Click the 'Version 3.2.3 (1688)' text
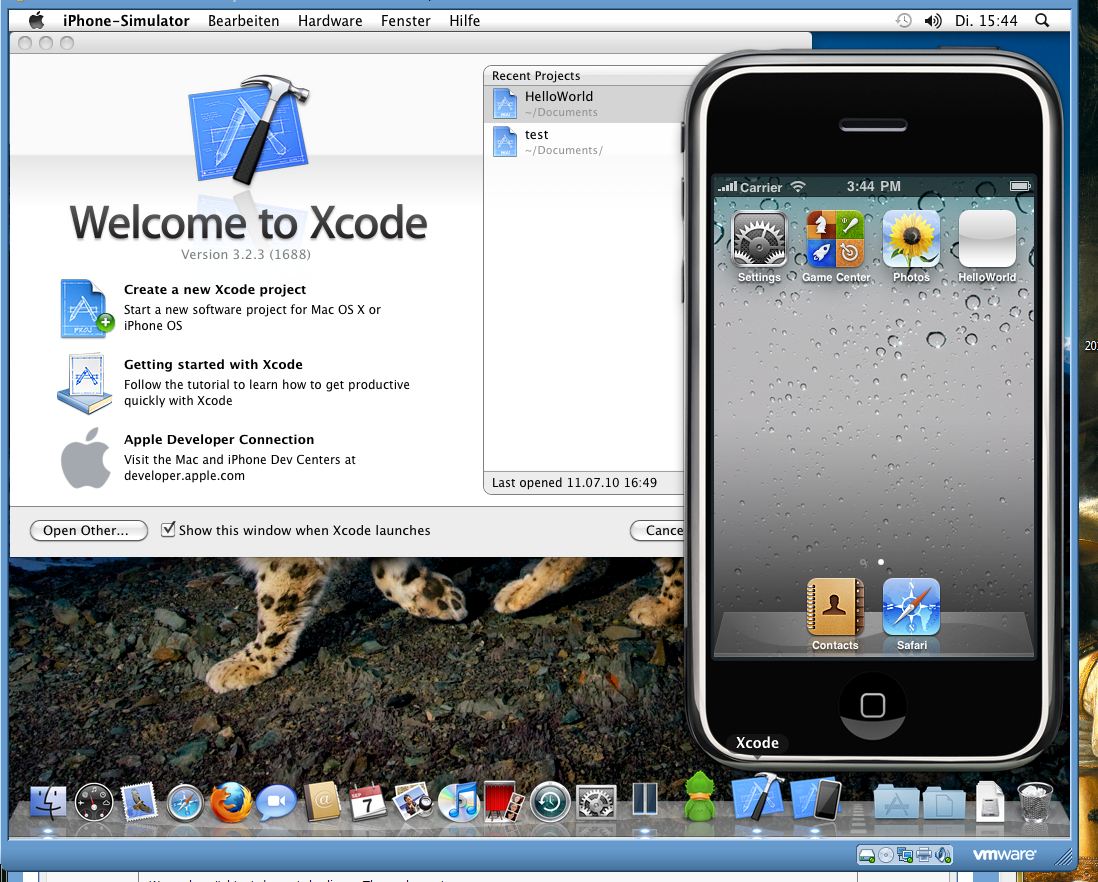 click(x=246, y=254)
